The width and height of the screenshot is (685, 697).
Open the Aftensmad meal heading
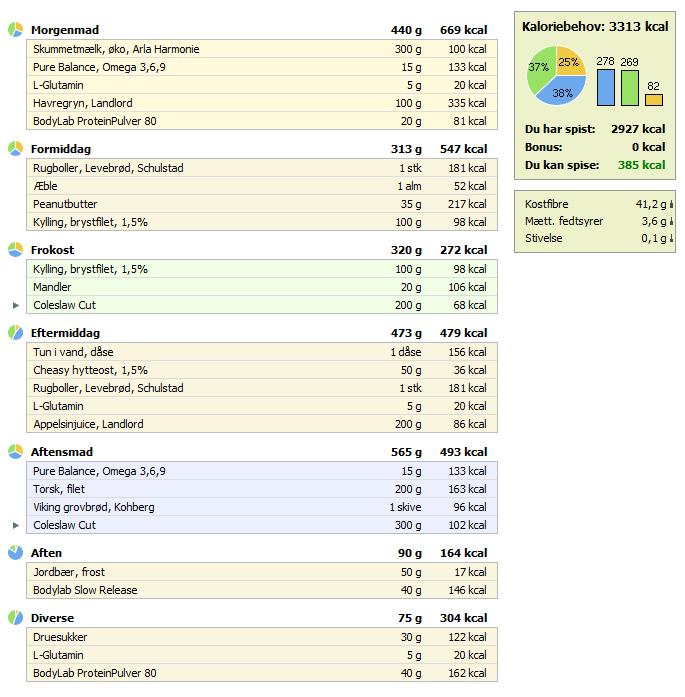tap(62, 452)
